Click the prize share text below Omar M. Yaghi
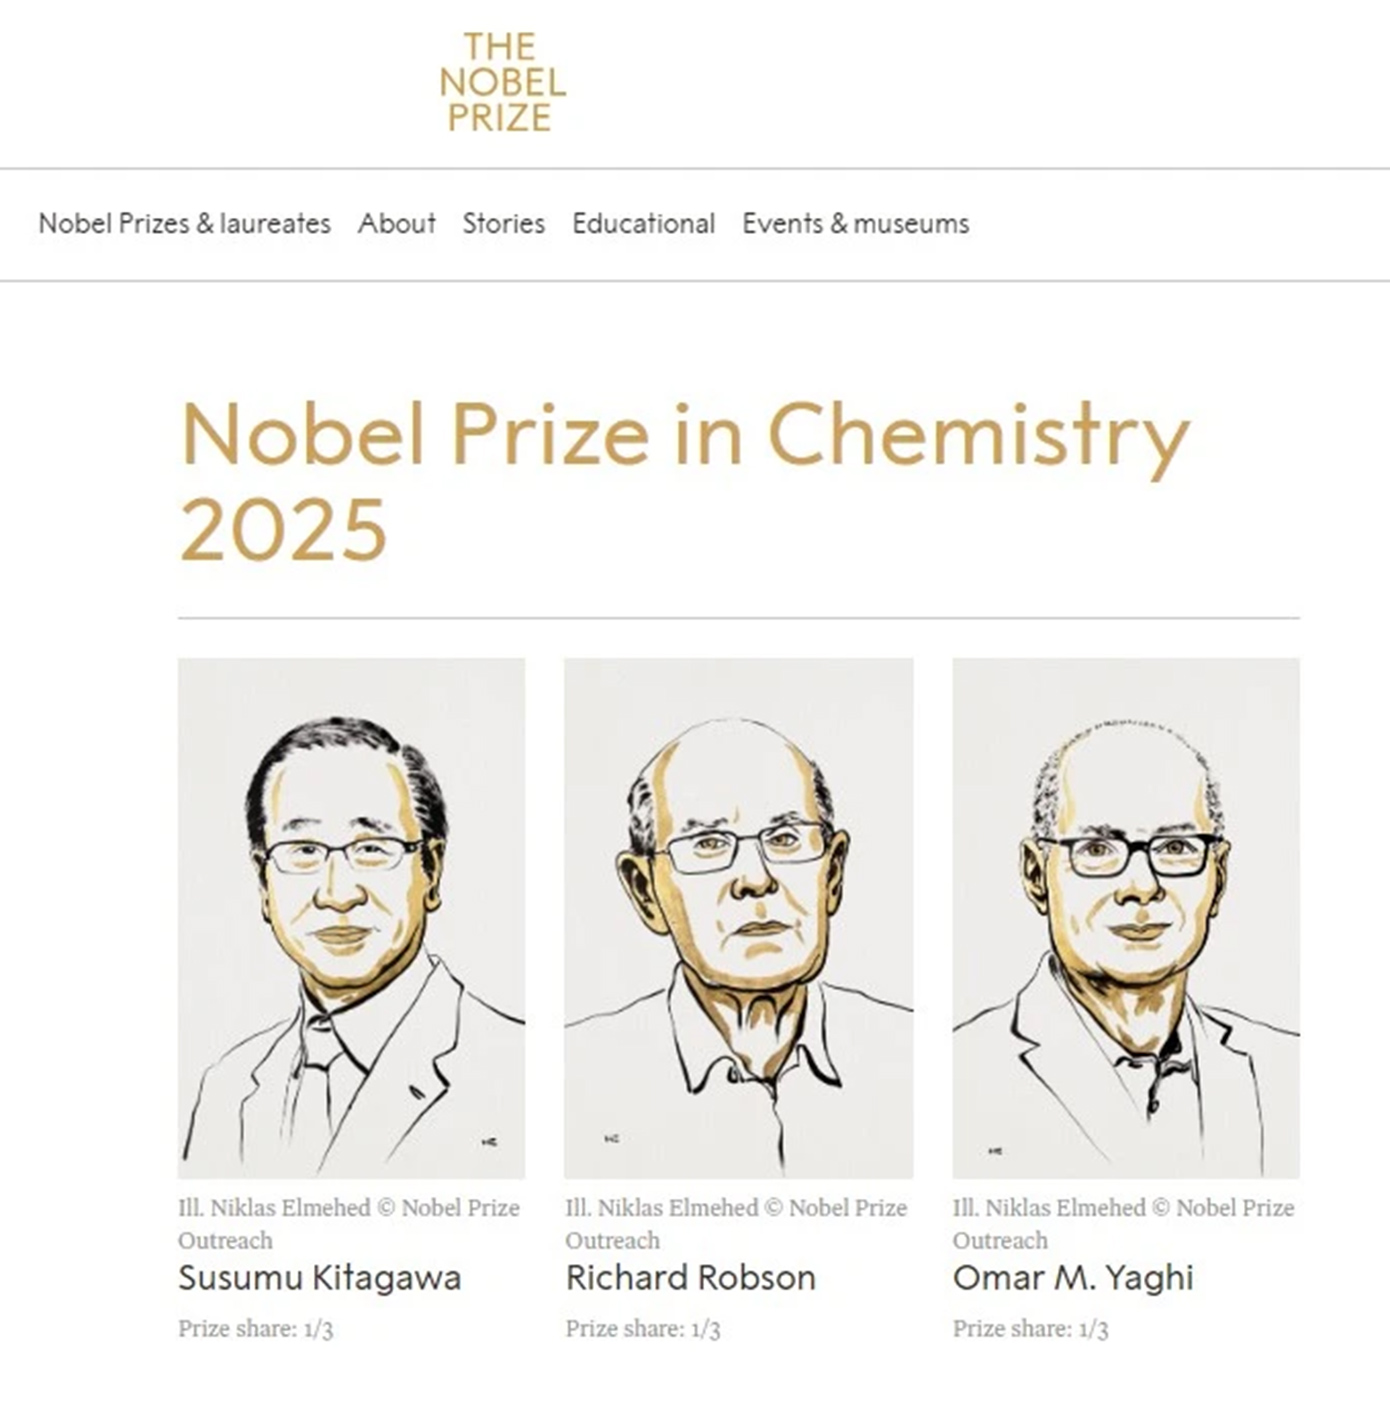Image resolution: width=1390 pixels, height=1404 pixels. point(1029,1329)
